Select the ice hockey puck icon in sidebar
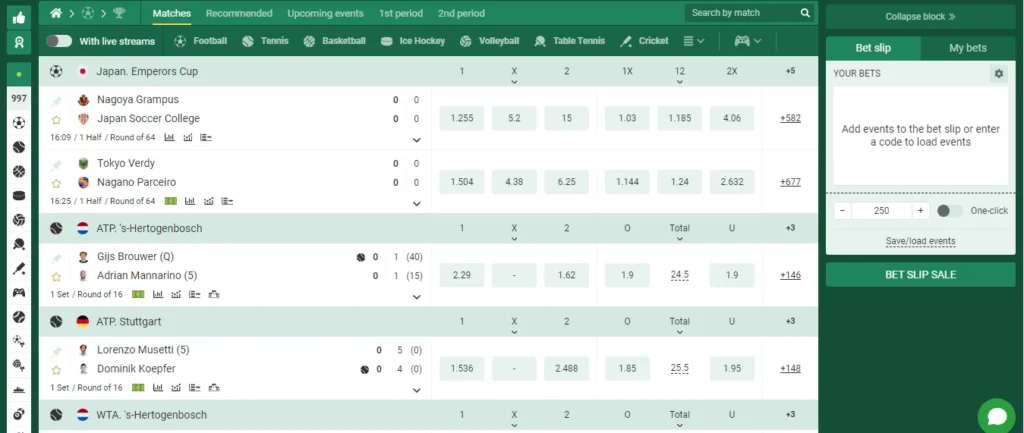1024x433 pixels. [x=18, y=196]
